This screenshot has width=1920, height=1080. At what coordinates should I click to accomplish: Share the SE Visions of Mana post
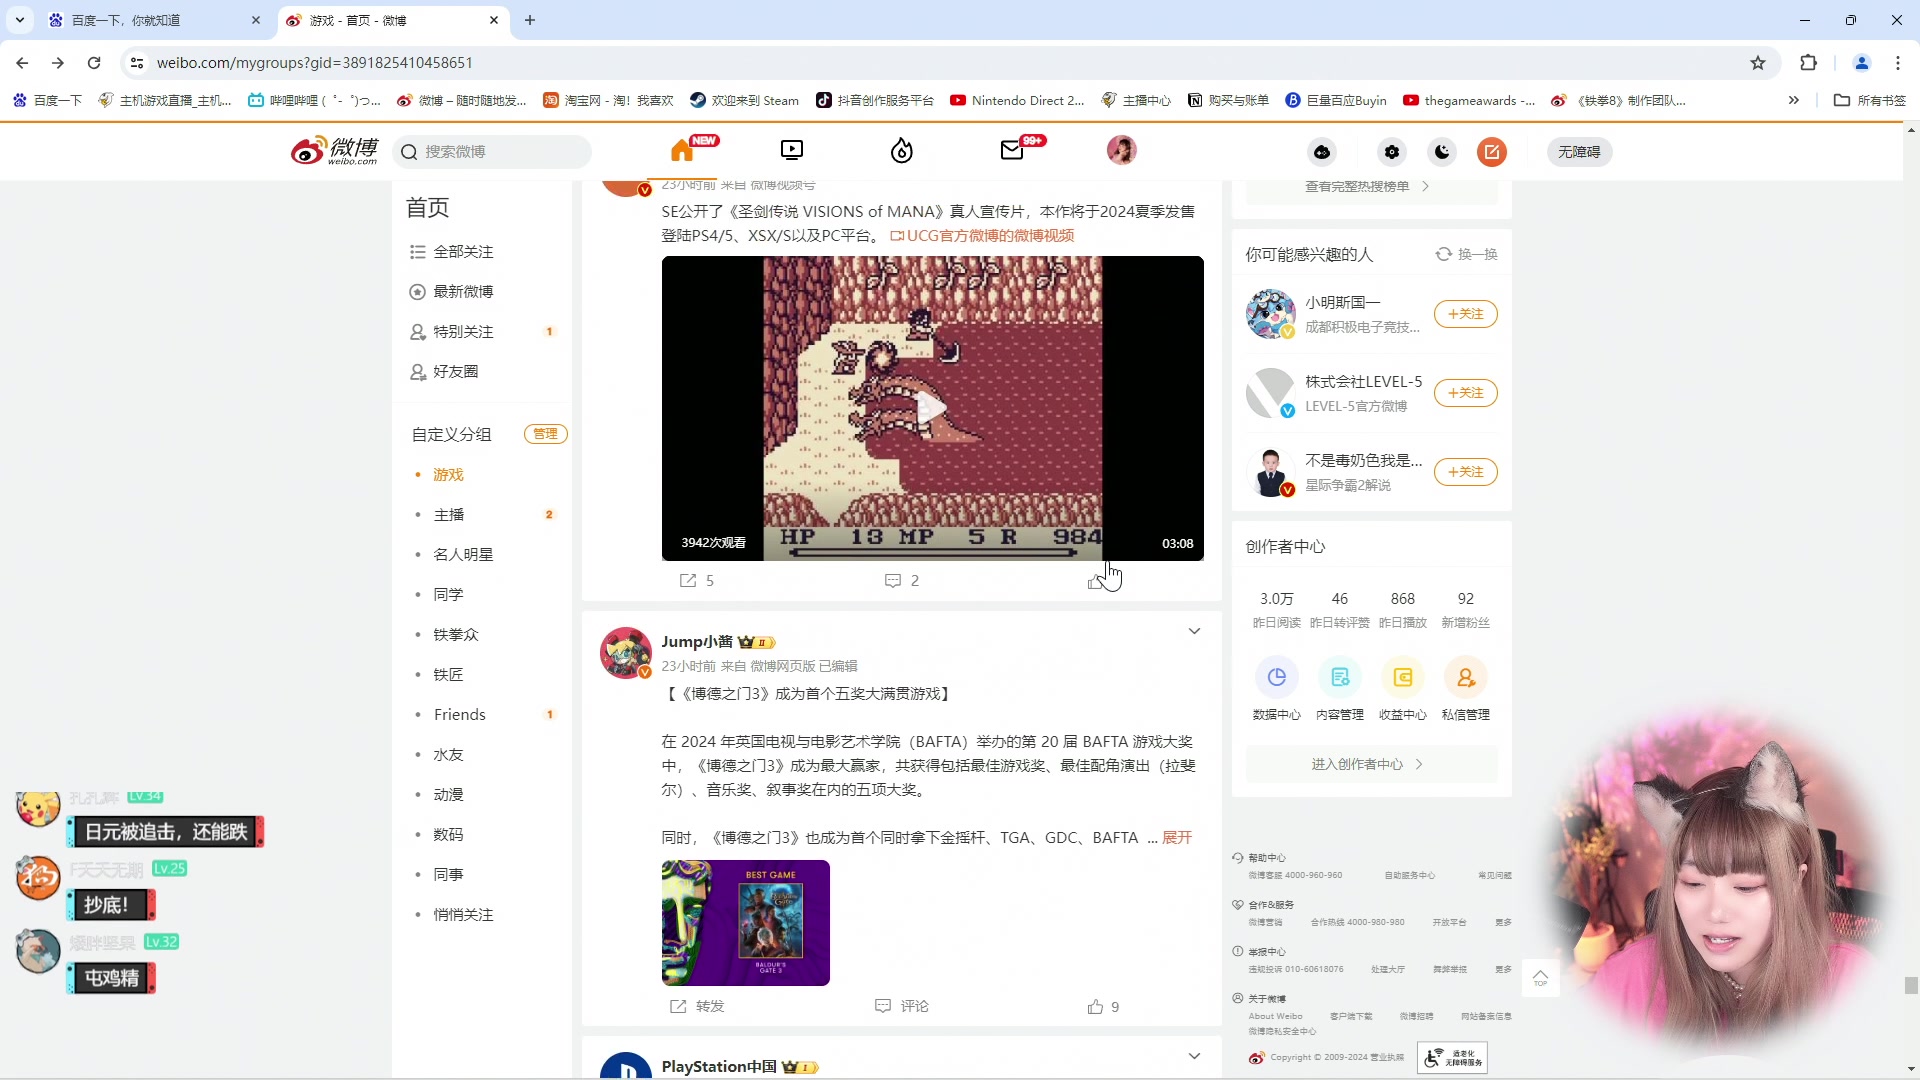click(697, 581)
